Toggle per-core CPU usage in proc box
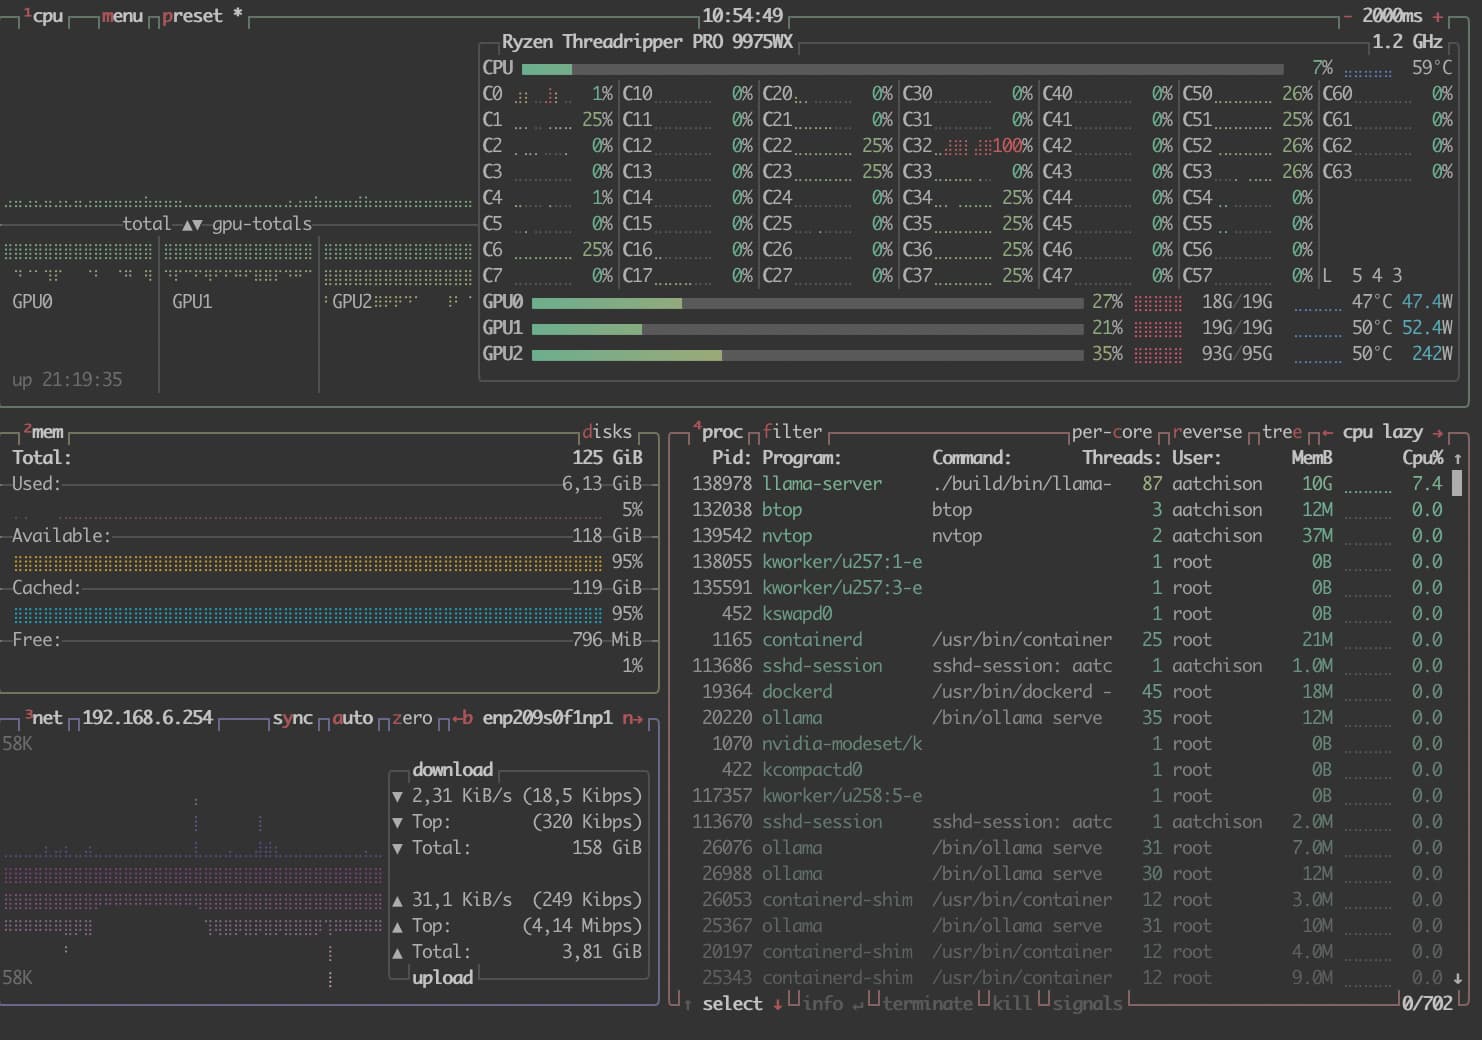This screenshot has height=1040, width=1482. 1111,432
